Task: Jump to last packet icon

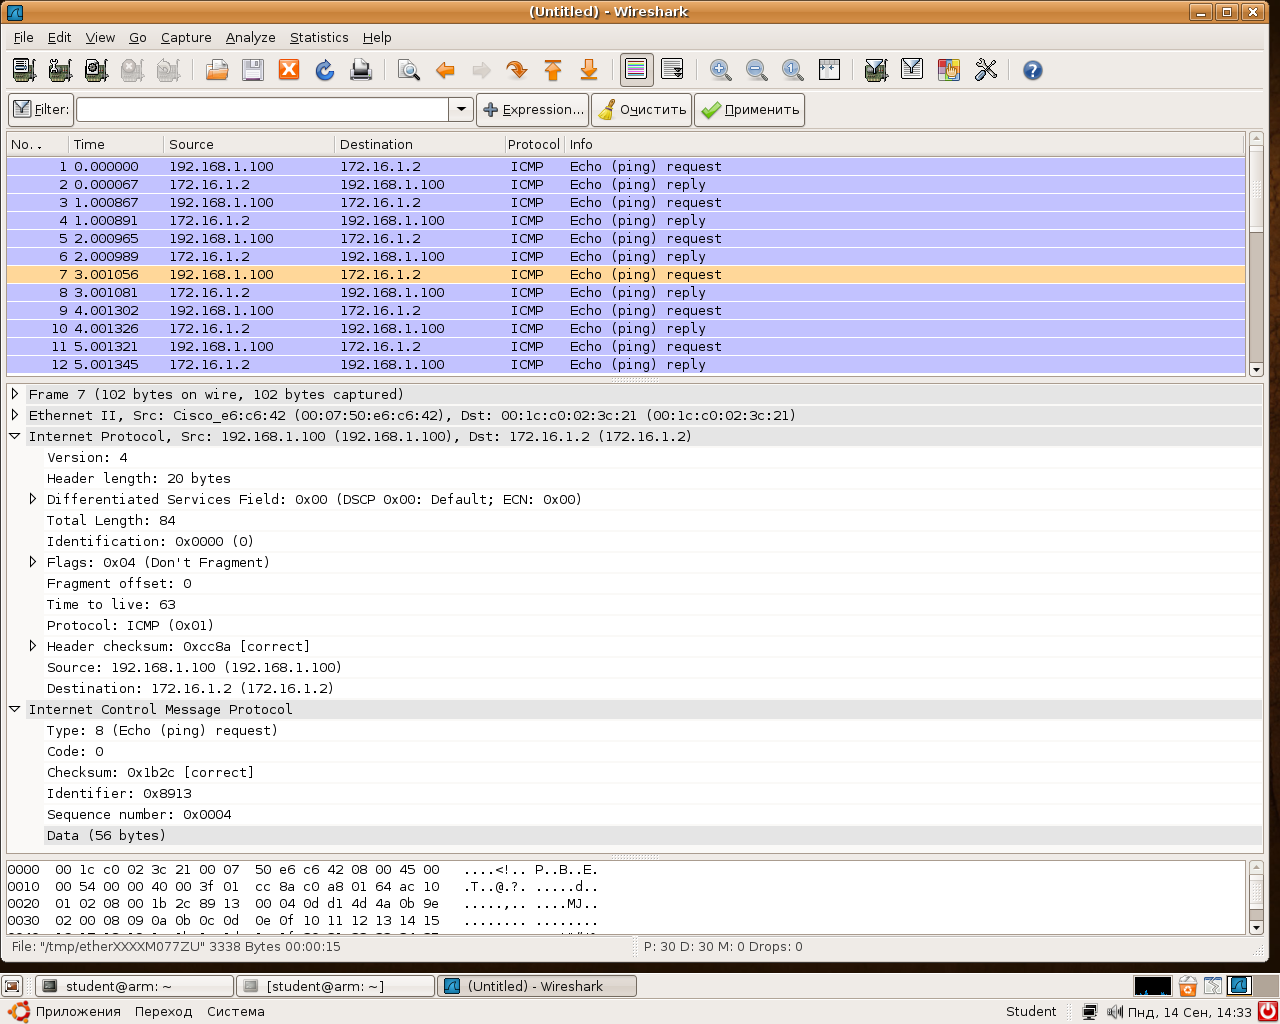Action: pyautogui.click(x=589, y=70)
